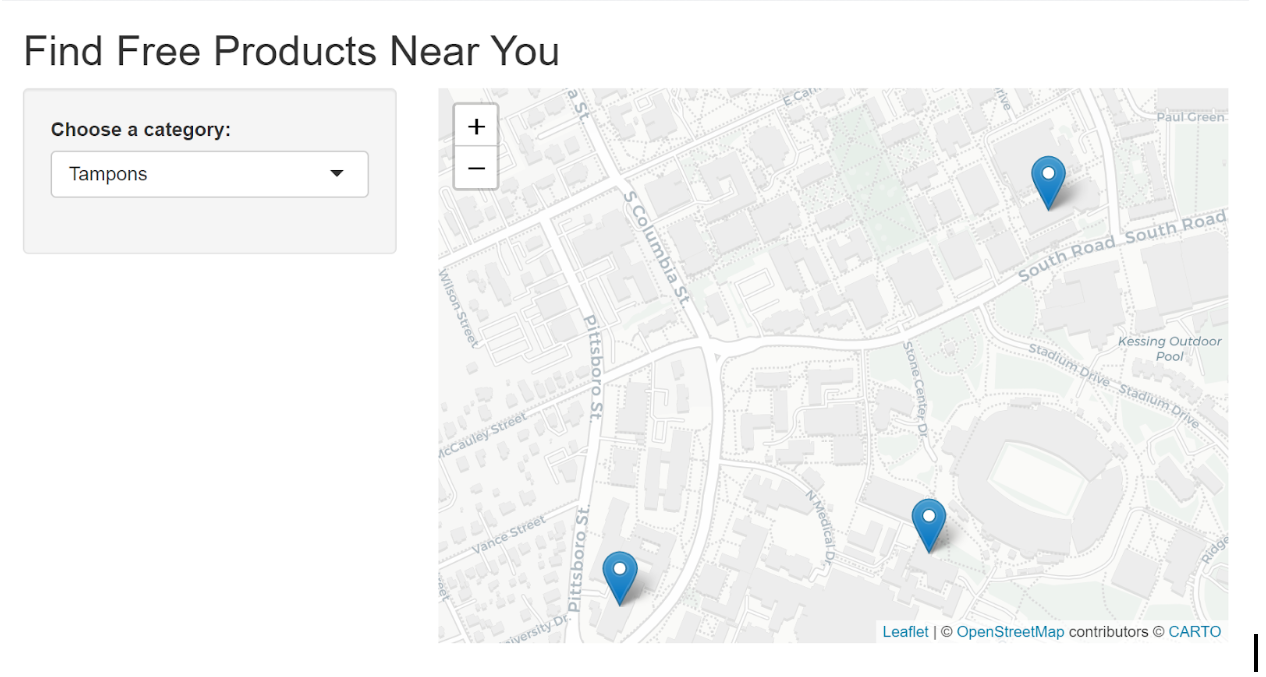Open the Tampons category dropdown
1266x677 pixels.
[210, 174]
